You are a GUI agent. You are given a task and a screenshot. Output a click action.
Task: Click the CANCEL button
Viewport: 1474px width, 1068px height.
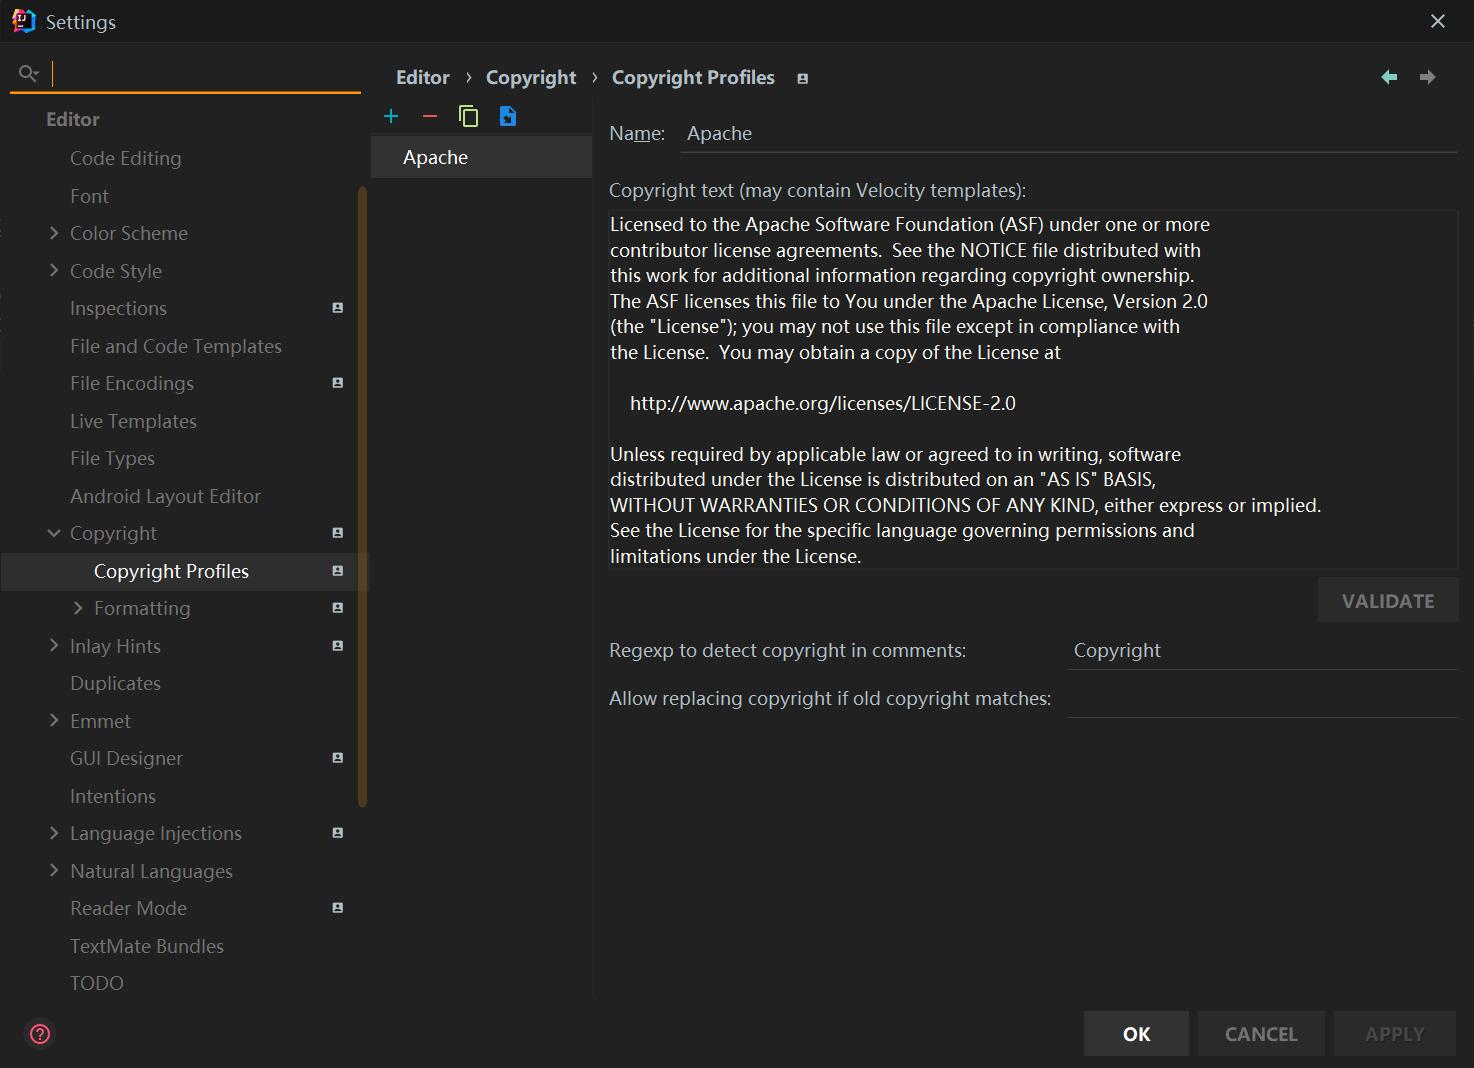pyautogui.click(x=1261, y=1034)
